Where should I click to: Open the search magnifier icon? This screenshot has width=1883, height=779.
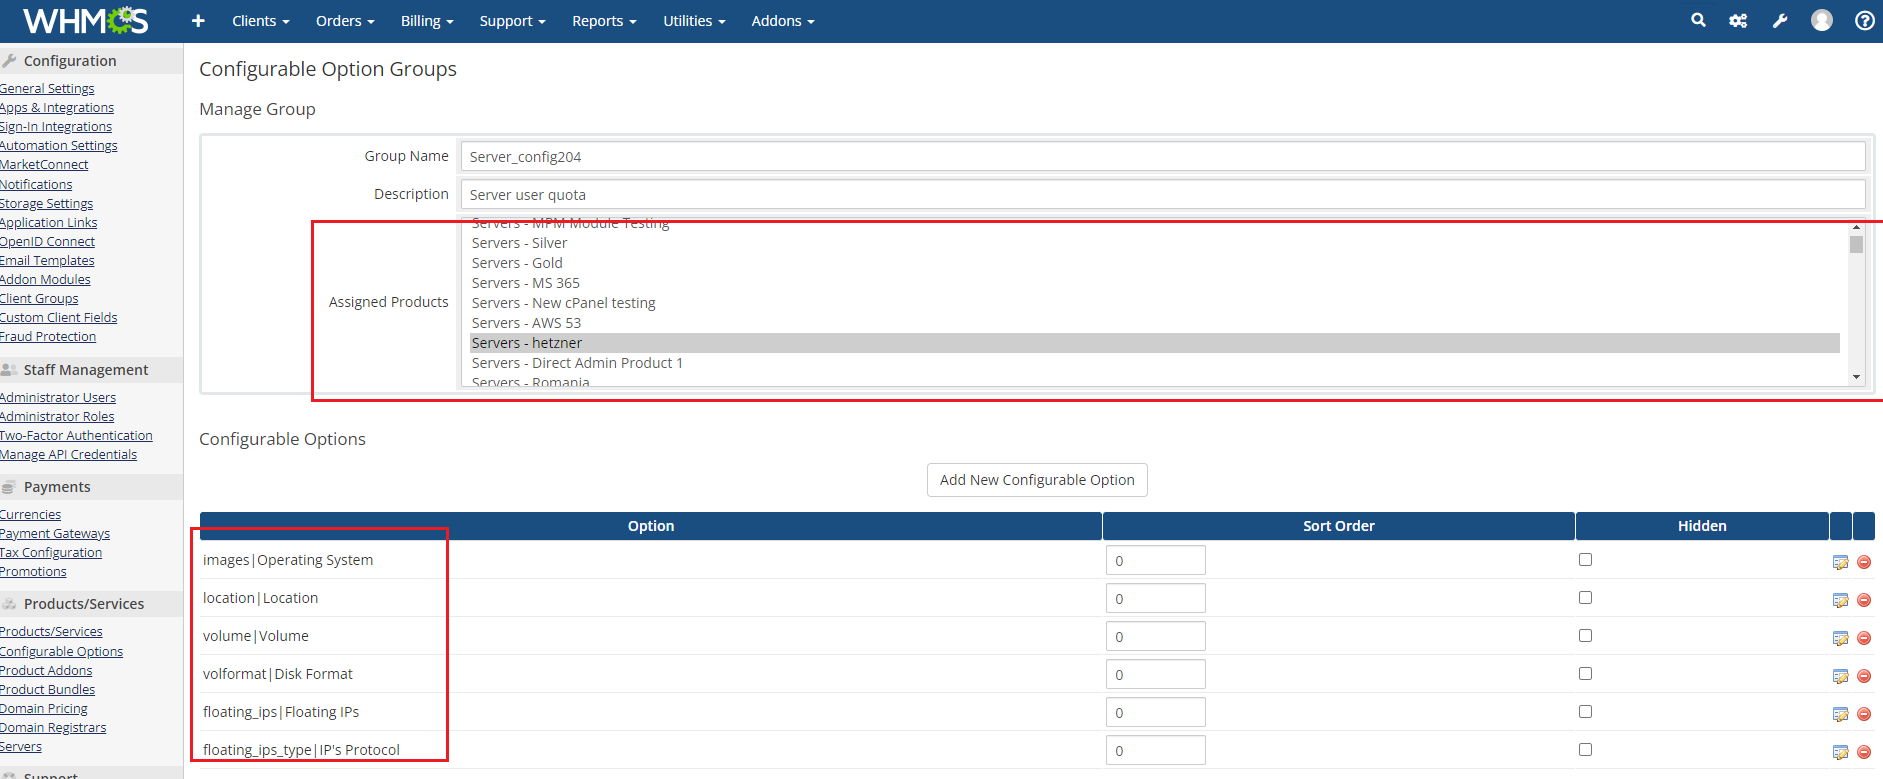coord(1698,20)
